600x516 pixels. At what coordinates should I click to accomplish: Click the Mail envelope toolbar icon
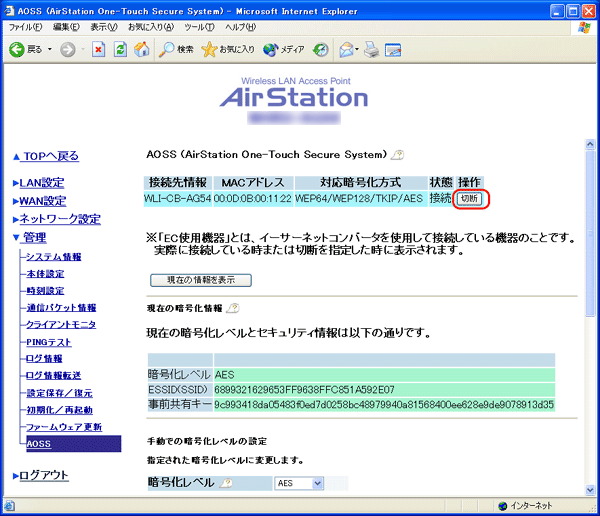click(346, 49)
